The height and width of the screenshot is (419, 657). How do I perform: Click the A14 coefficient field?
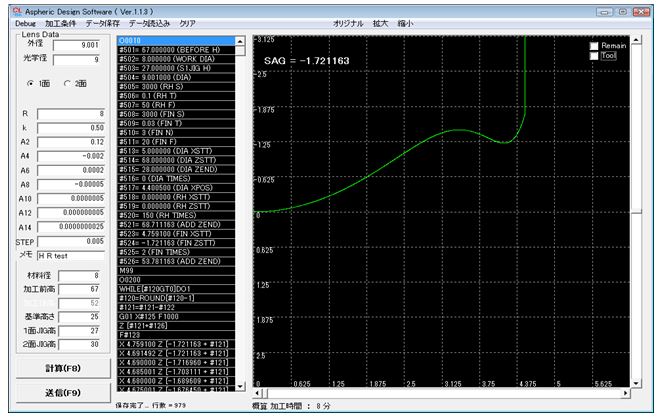point(71,227)
